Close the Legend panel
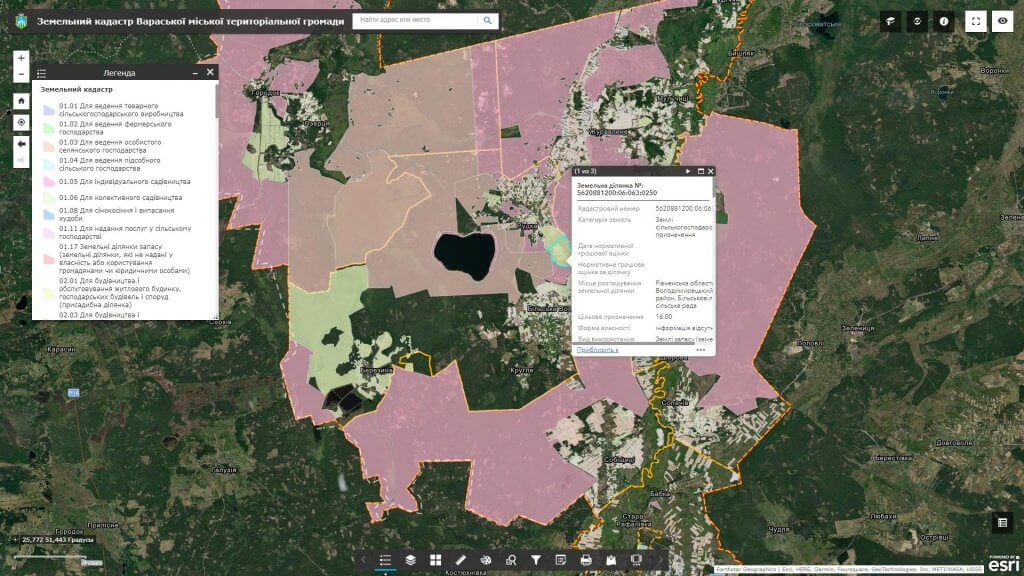The image size is (1024, 576). click(210, 72)
